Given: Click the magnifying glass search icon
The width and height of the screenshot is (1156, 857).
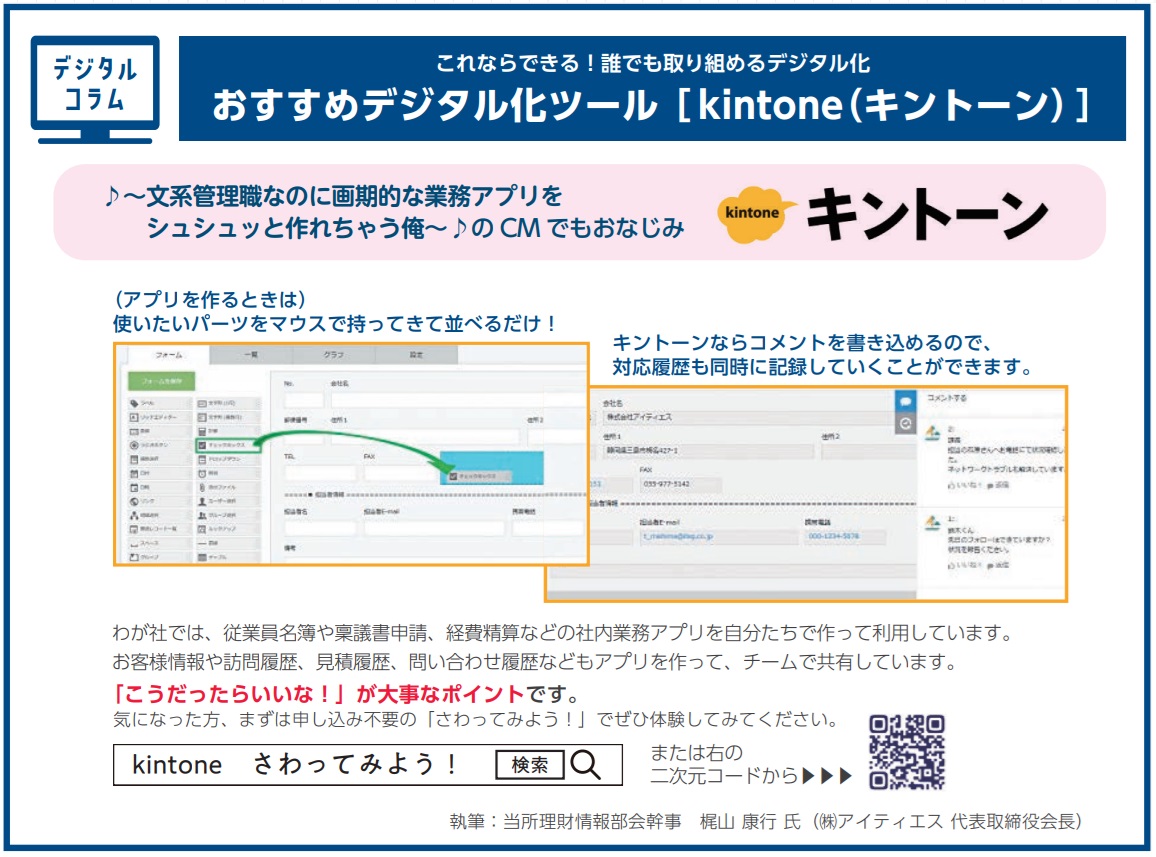Looking at the screenshot, I should pyautogui.click(x=585, y=765).
